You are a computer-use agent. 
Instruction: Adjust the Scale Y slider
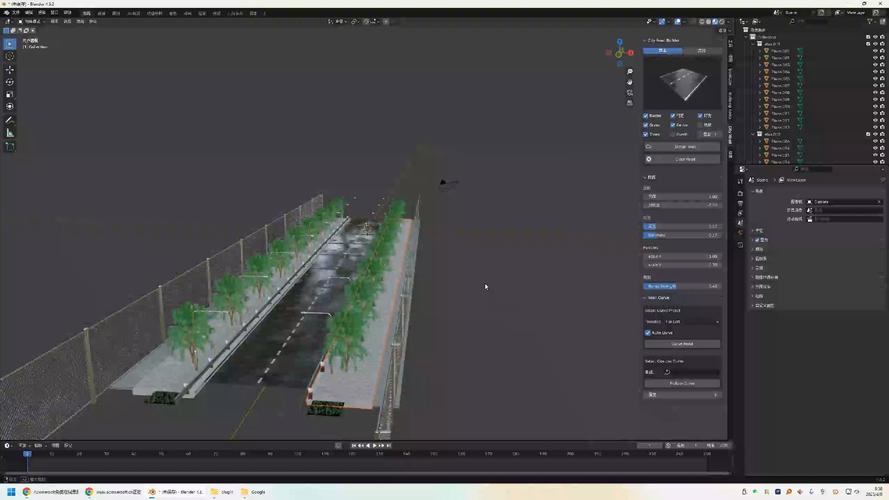[683, 265]
